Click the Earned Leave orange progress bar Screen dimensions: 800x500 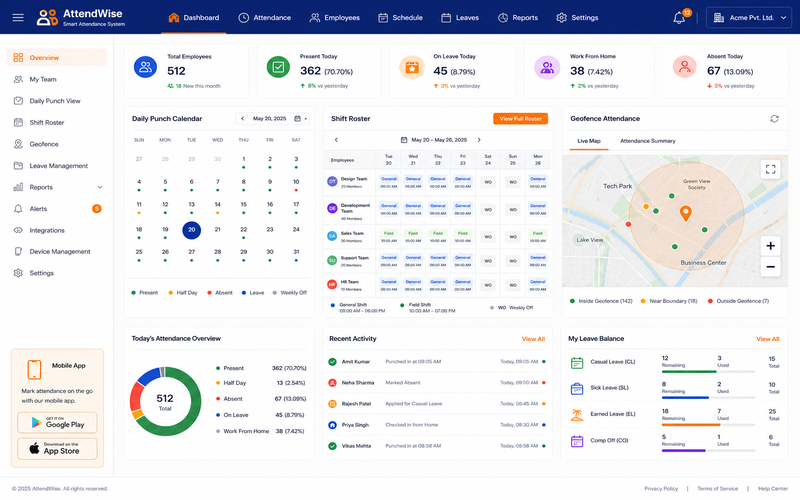coord(691,424)
